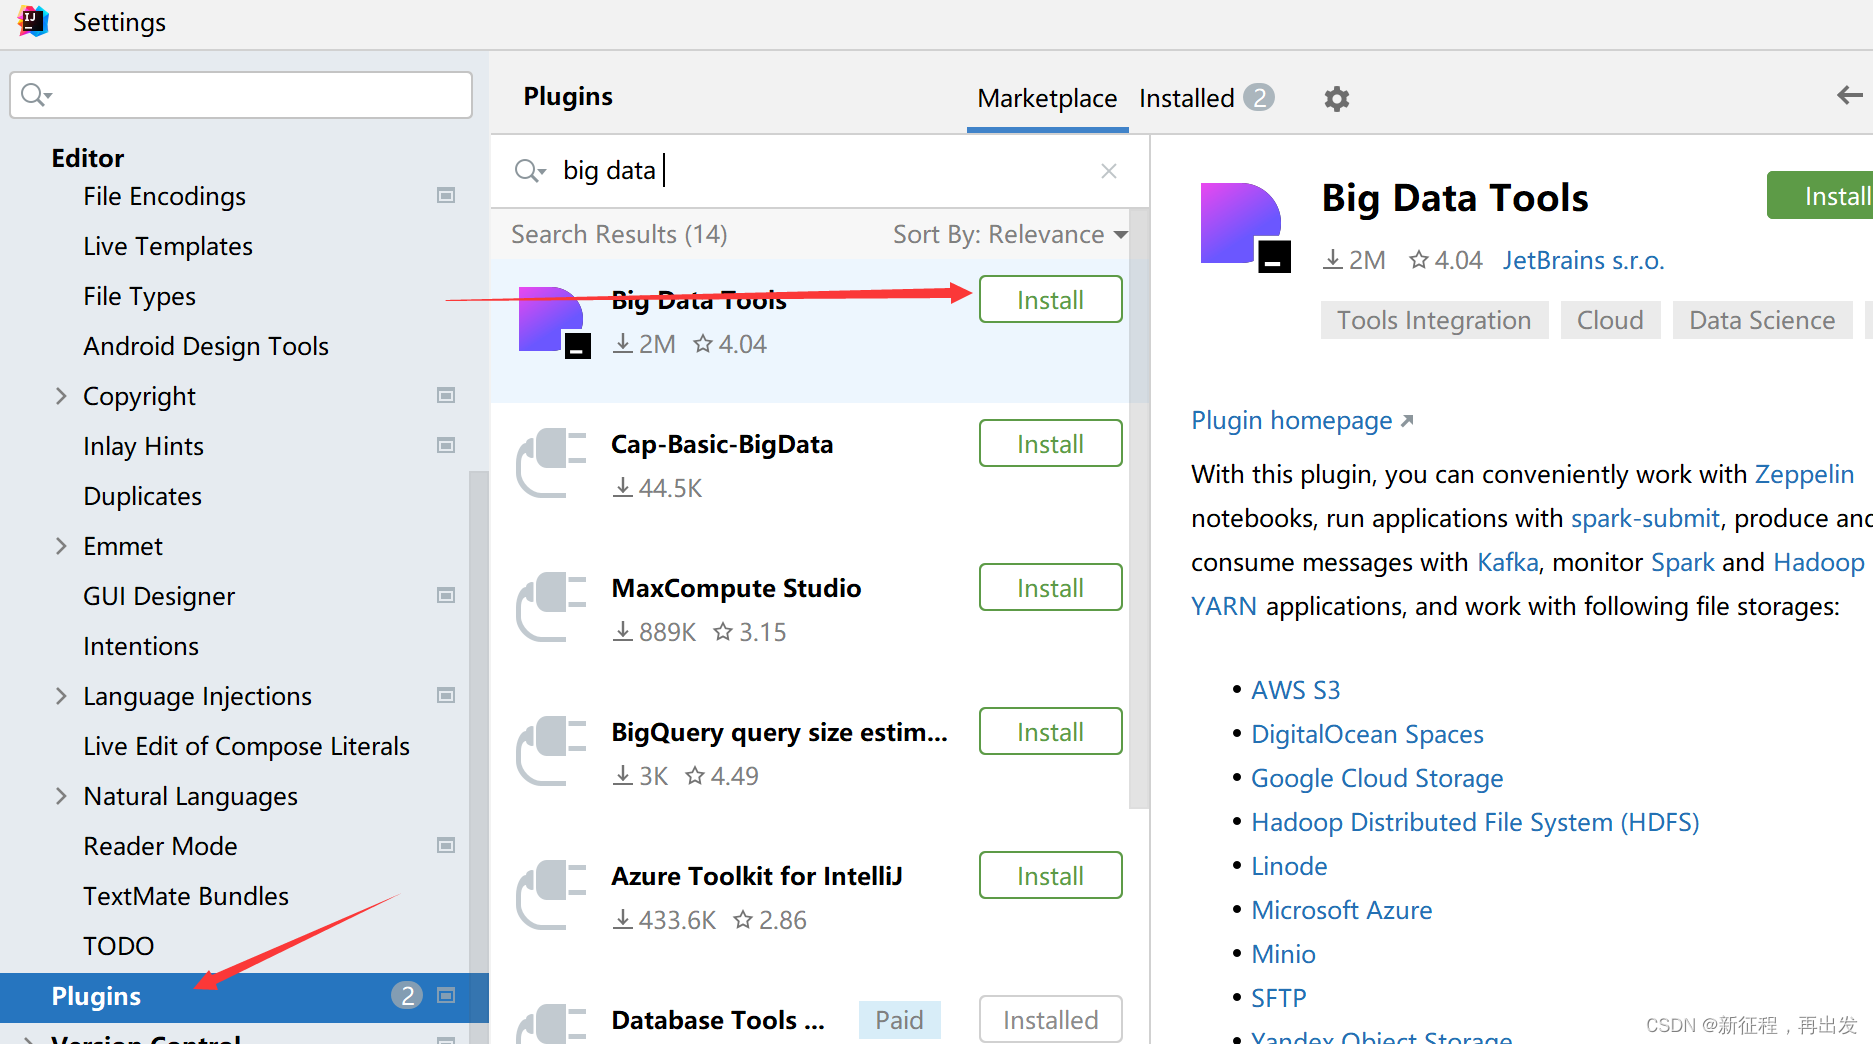
Task: Click project-level icon beside Reader Mode
Action: click(x=446, y=846)
